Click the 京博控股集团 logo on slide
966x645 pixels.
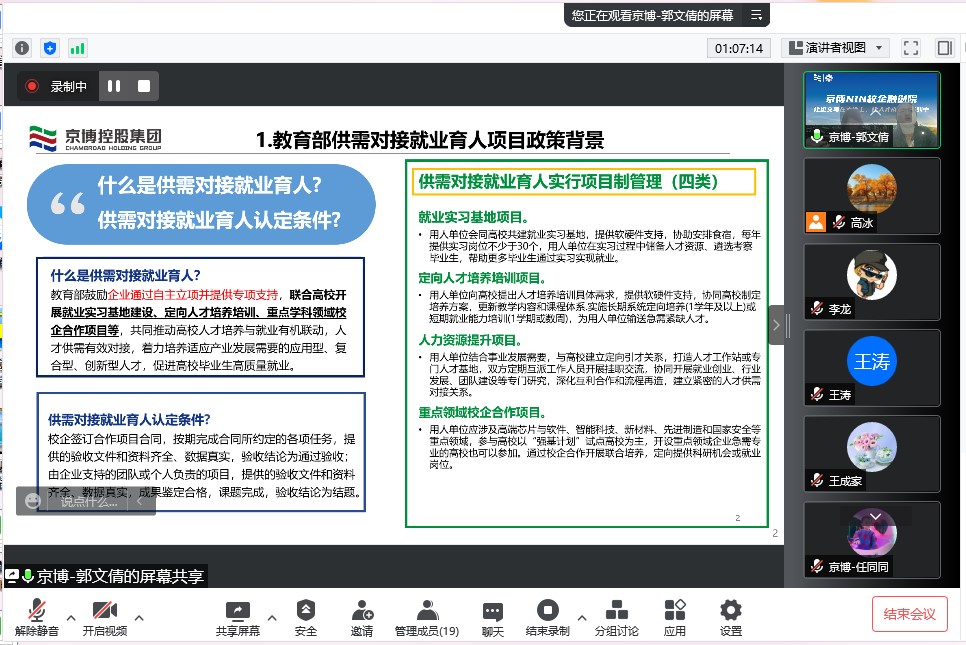click(x=95, y=138)
